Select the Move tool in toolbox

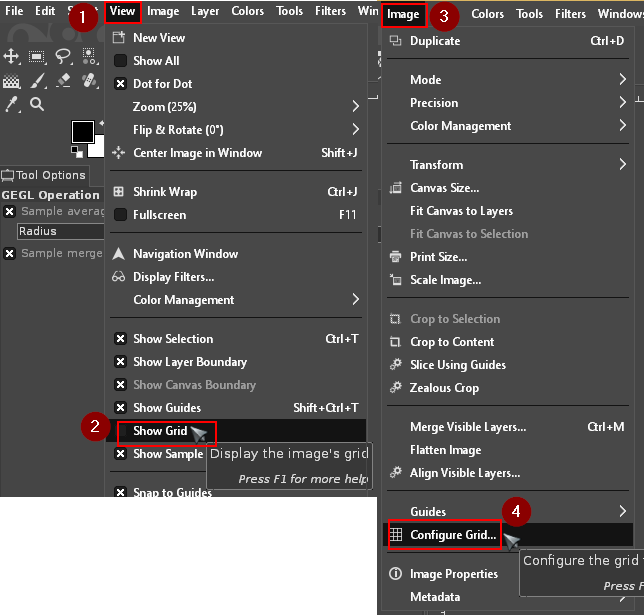tap(12, 57)
